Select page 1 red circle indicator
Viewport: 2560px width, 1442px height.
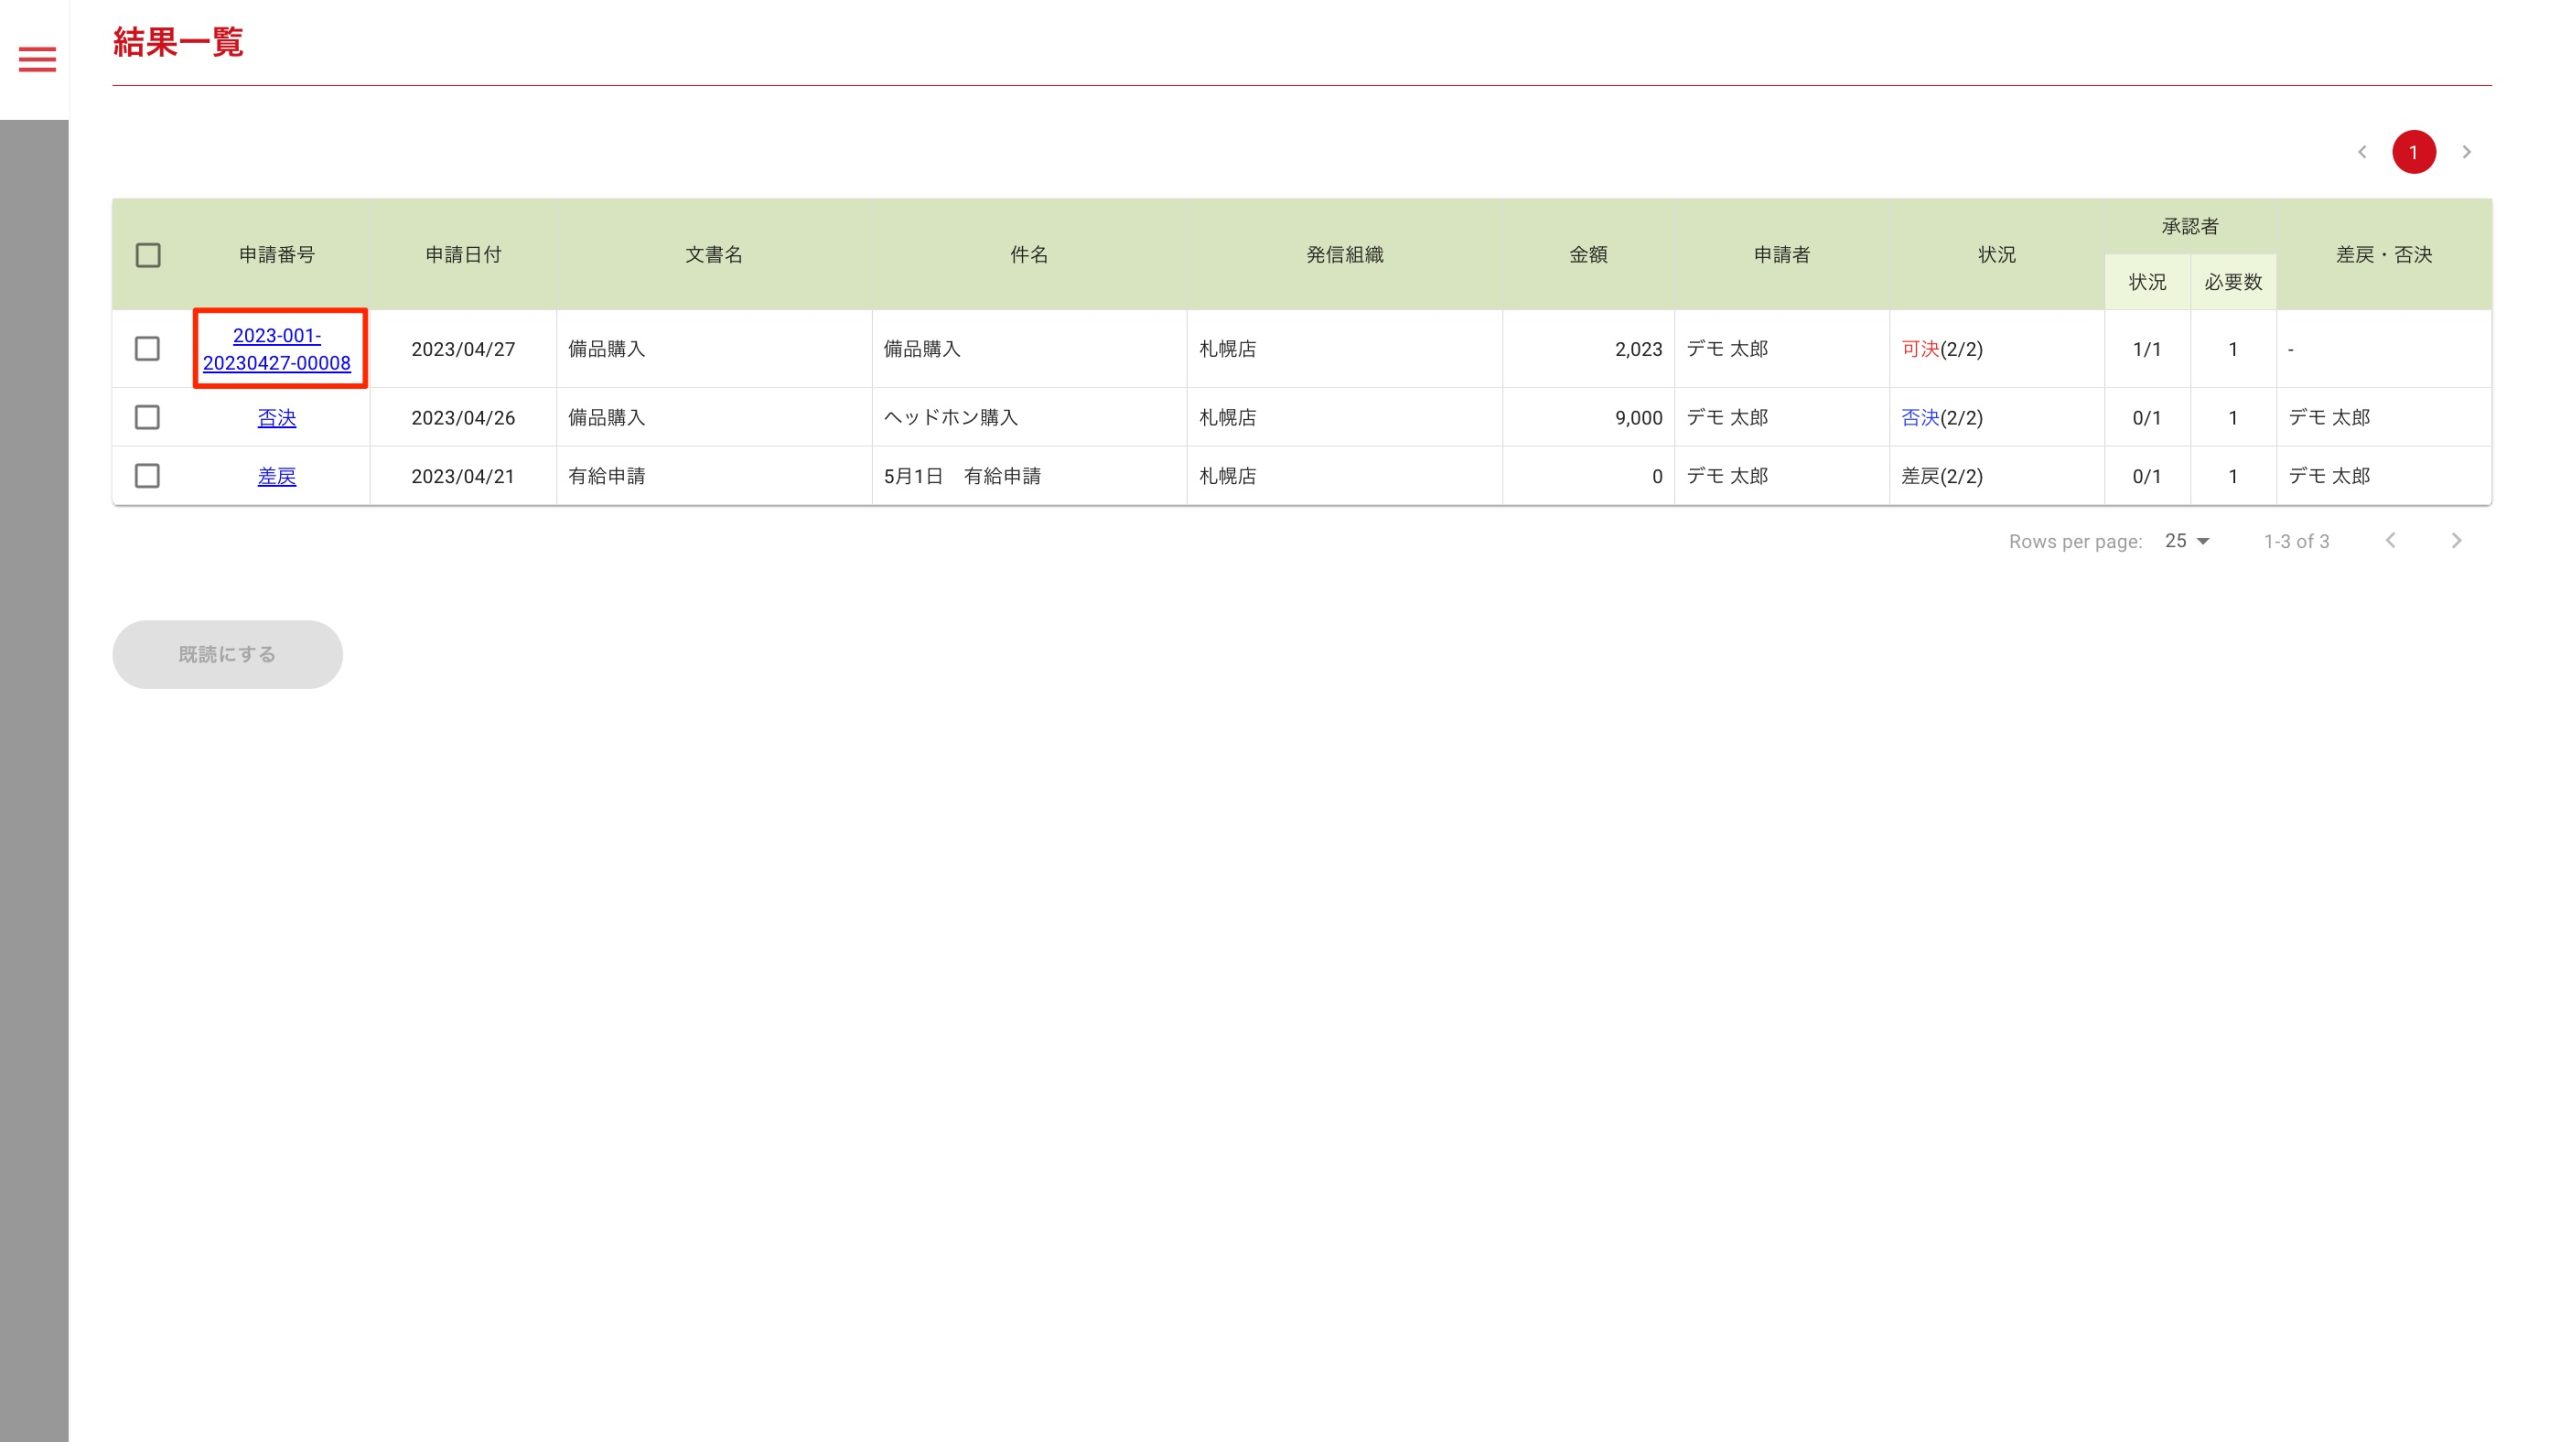2413,152
